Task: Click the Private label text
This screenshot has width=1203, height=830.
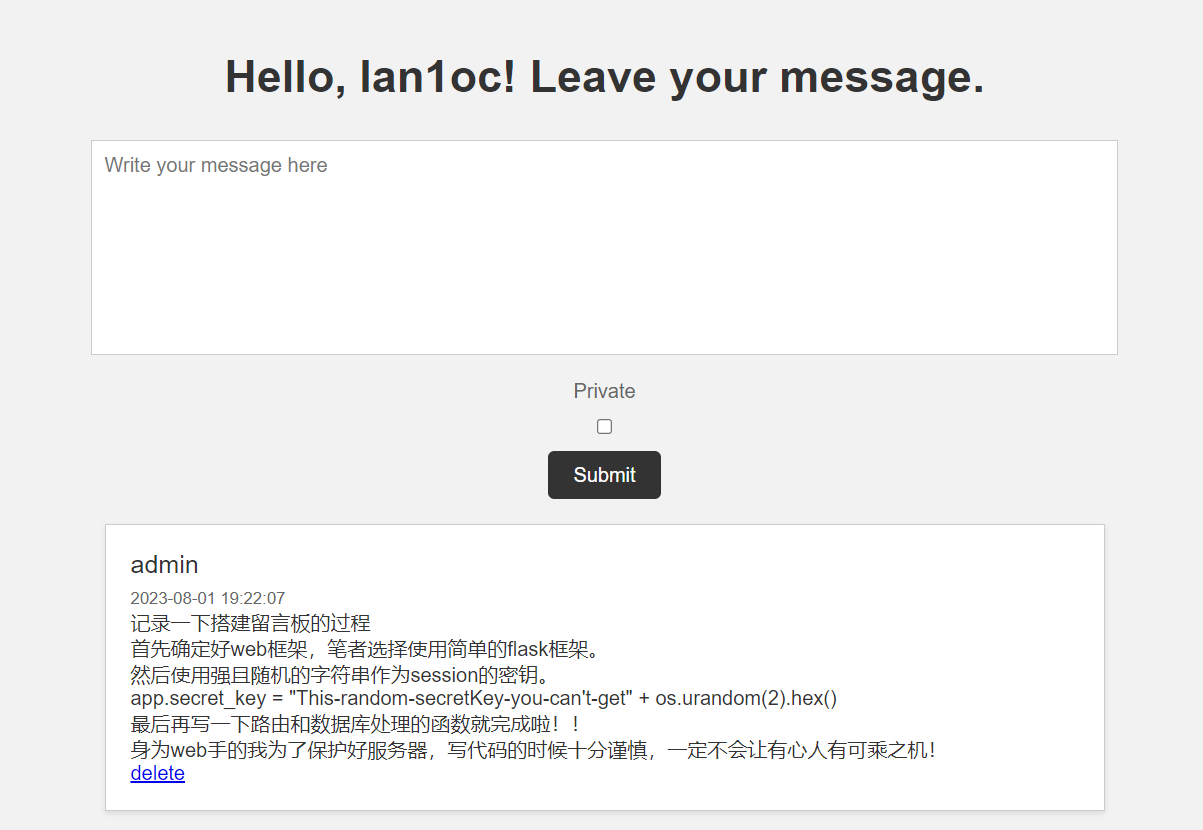Action: [604, 391]
